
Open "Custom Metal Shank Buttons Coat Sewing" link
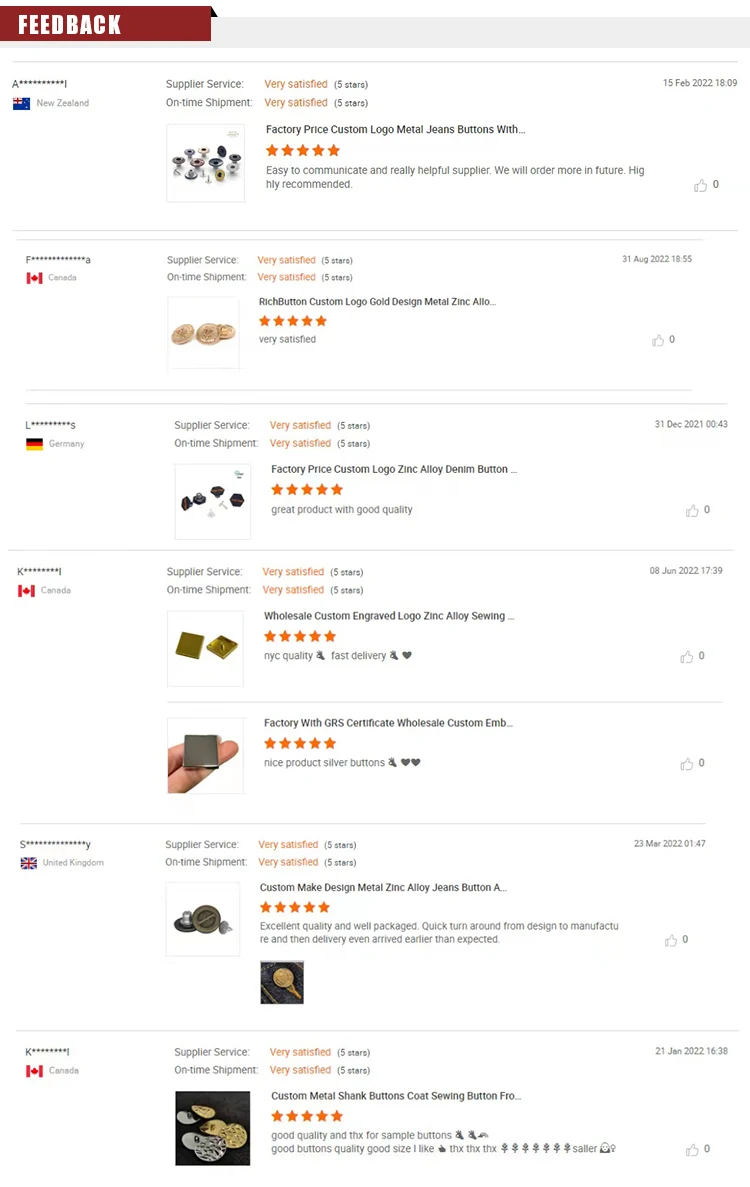[396, 1096]
